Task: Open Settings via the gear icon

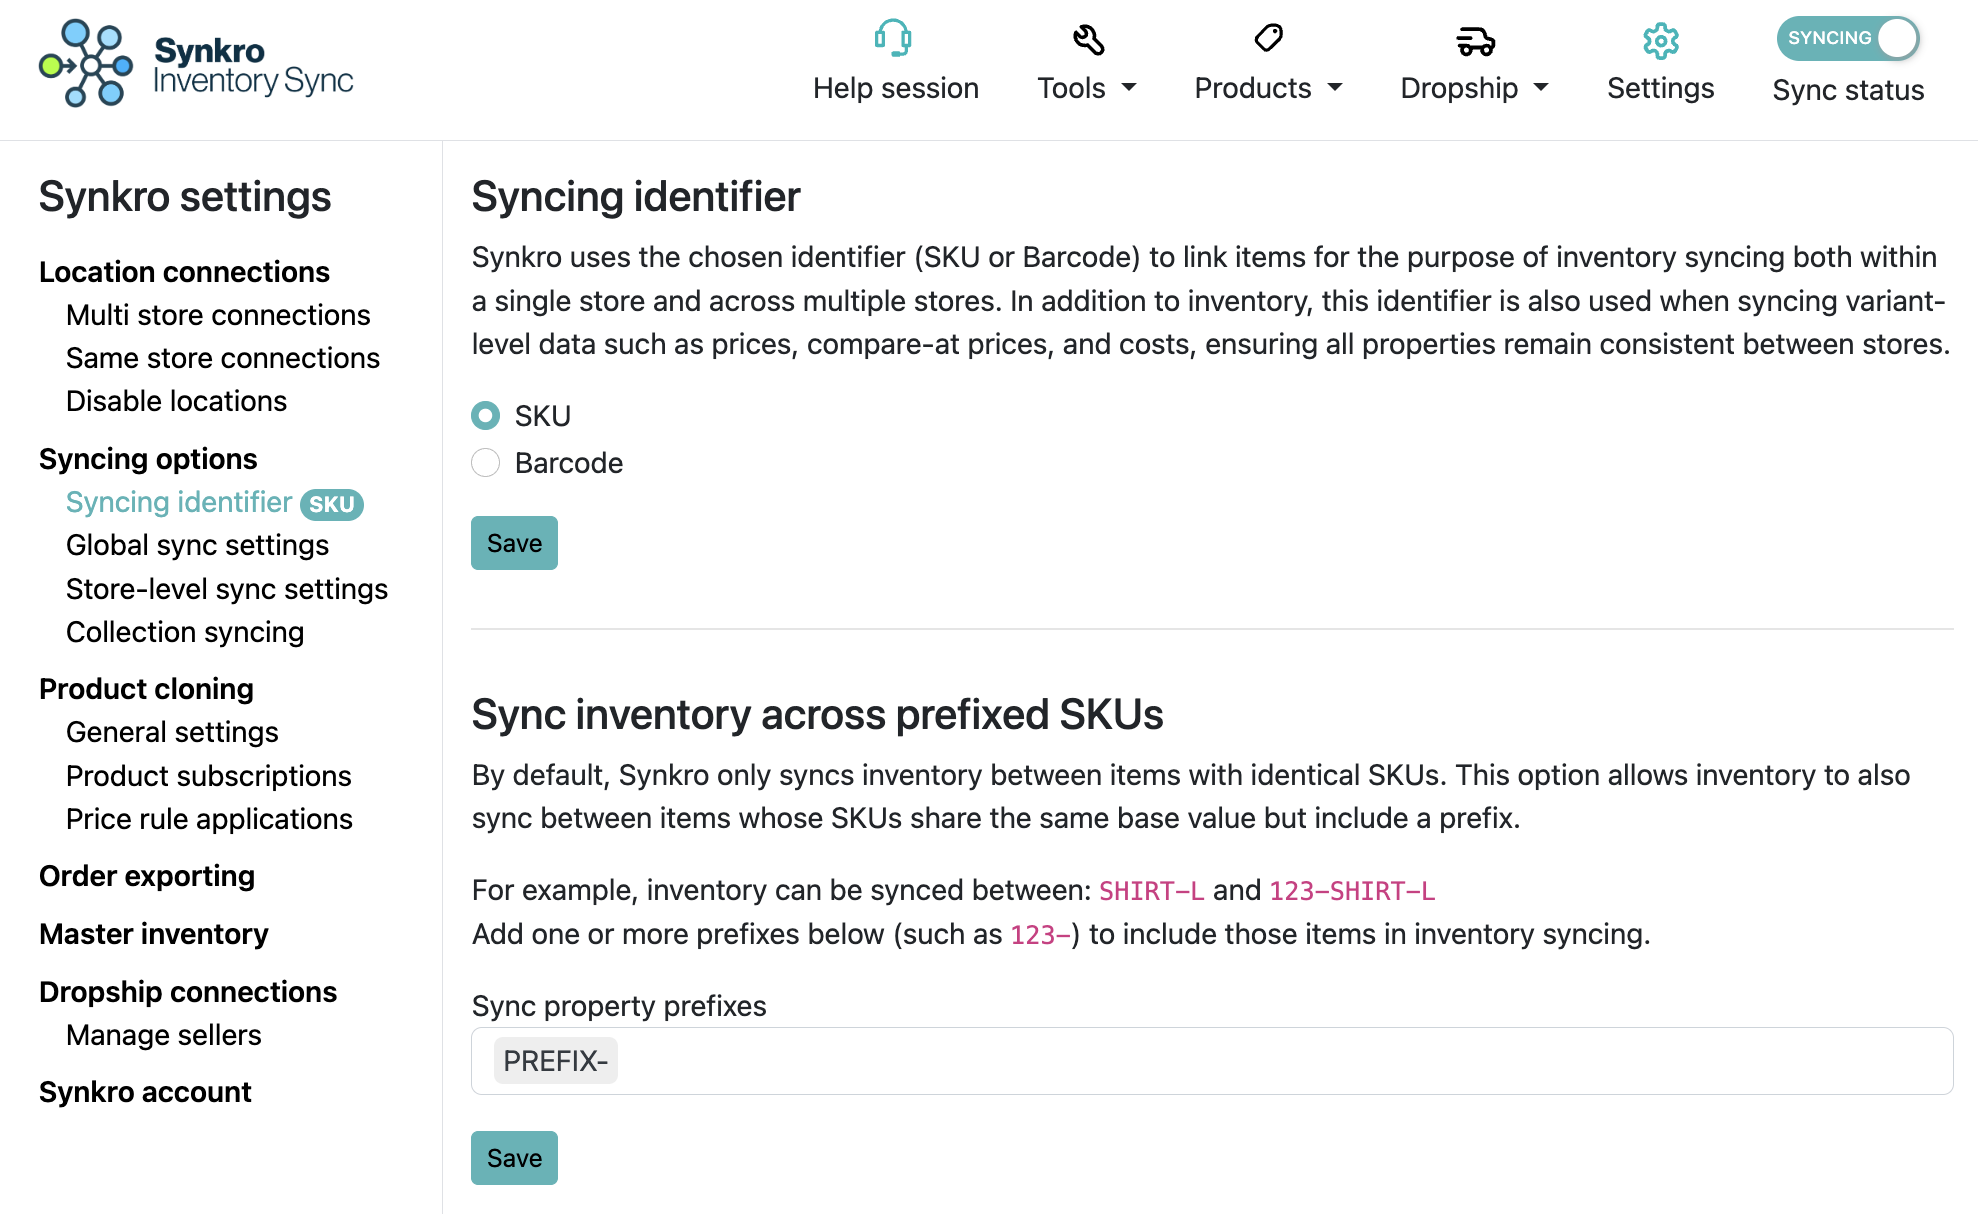Action: click(1660, 40)
